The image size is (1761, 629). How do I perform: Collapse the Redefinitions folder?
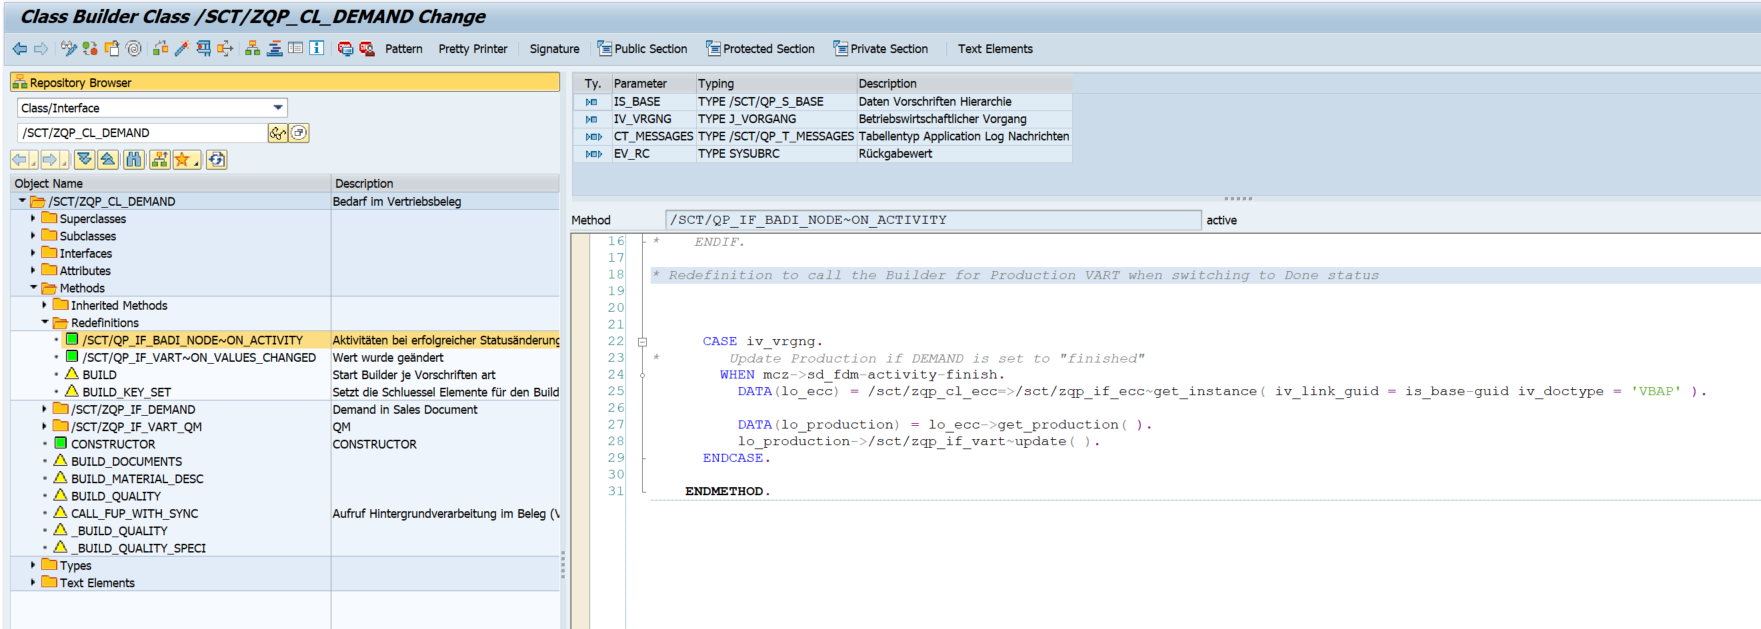coord(45,323)
